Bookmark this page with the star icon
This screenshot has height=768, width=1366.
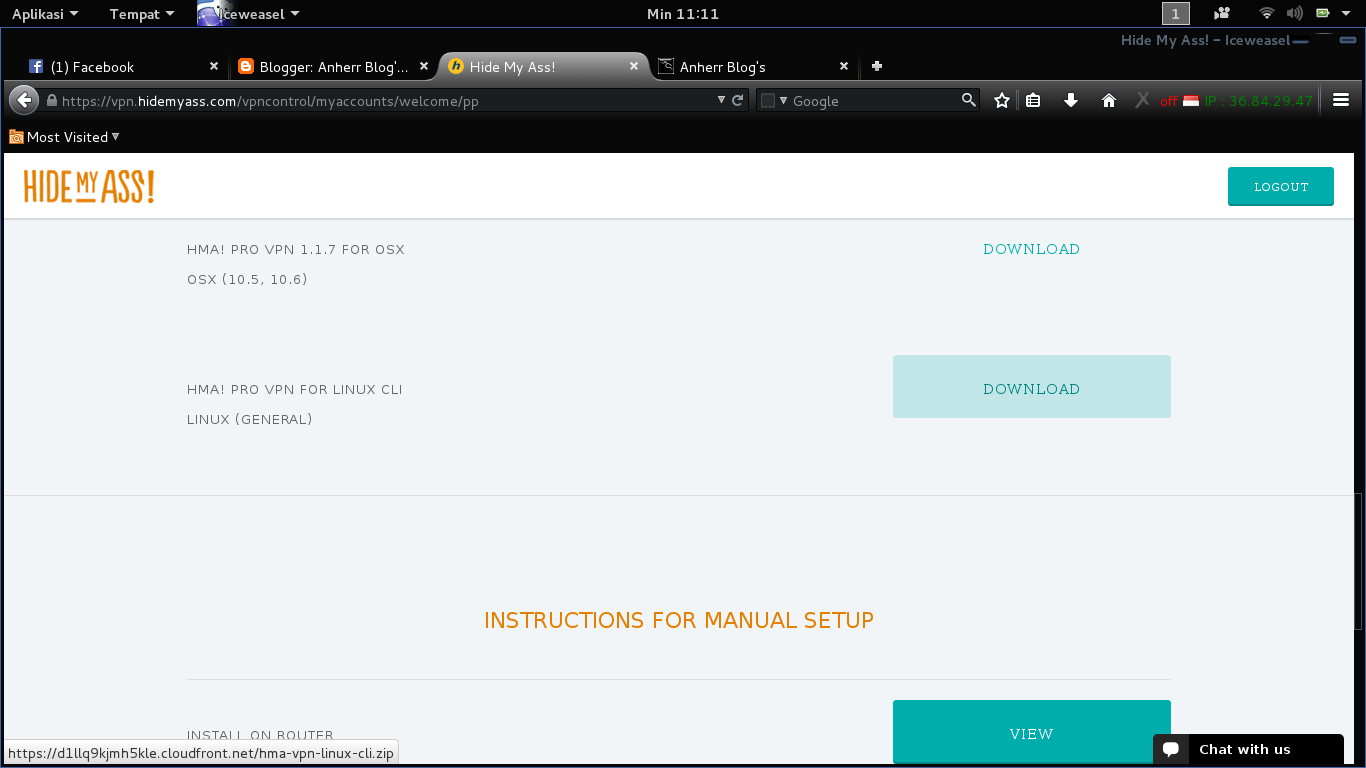coord(1002,100)
